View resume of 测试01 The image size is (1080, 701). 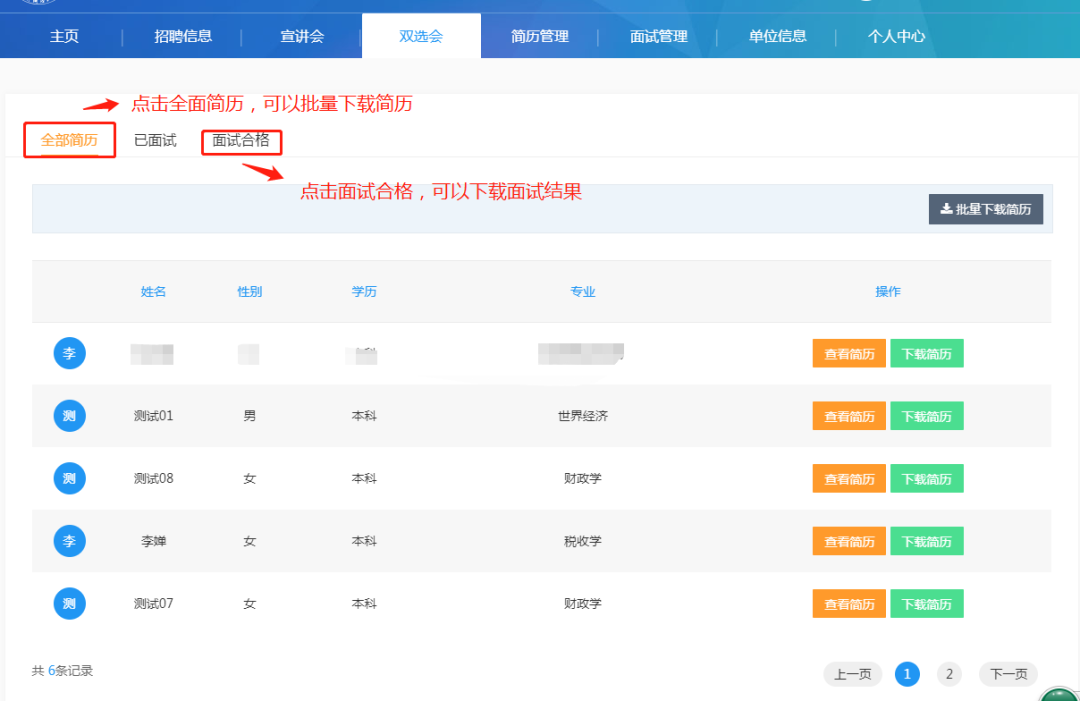[x=848, y=416]
